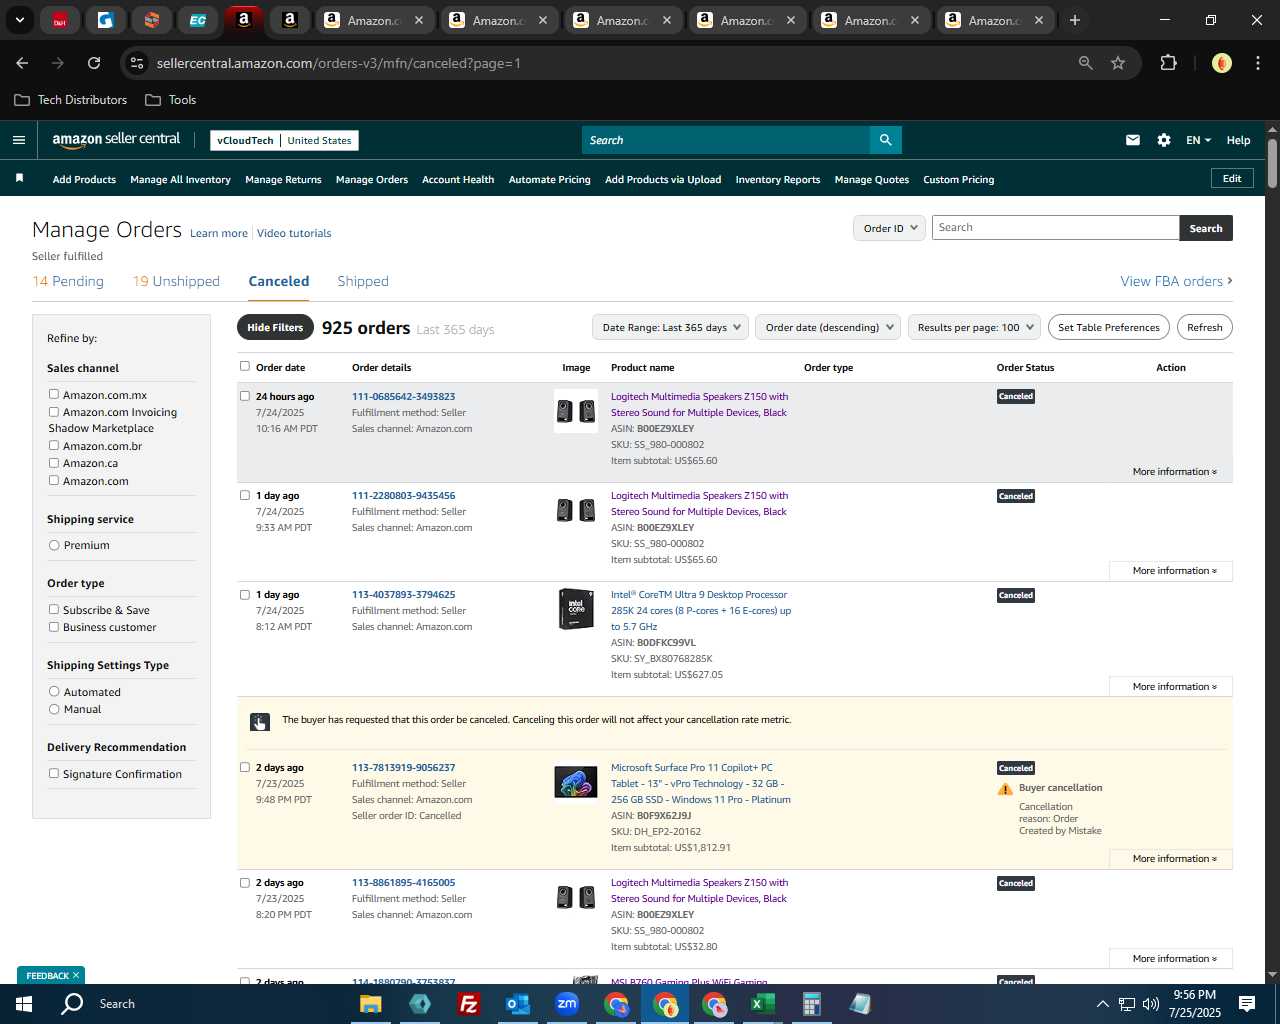Open browser extensions puzzle icon
1280x1024 pixels.
[1168, 63]
